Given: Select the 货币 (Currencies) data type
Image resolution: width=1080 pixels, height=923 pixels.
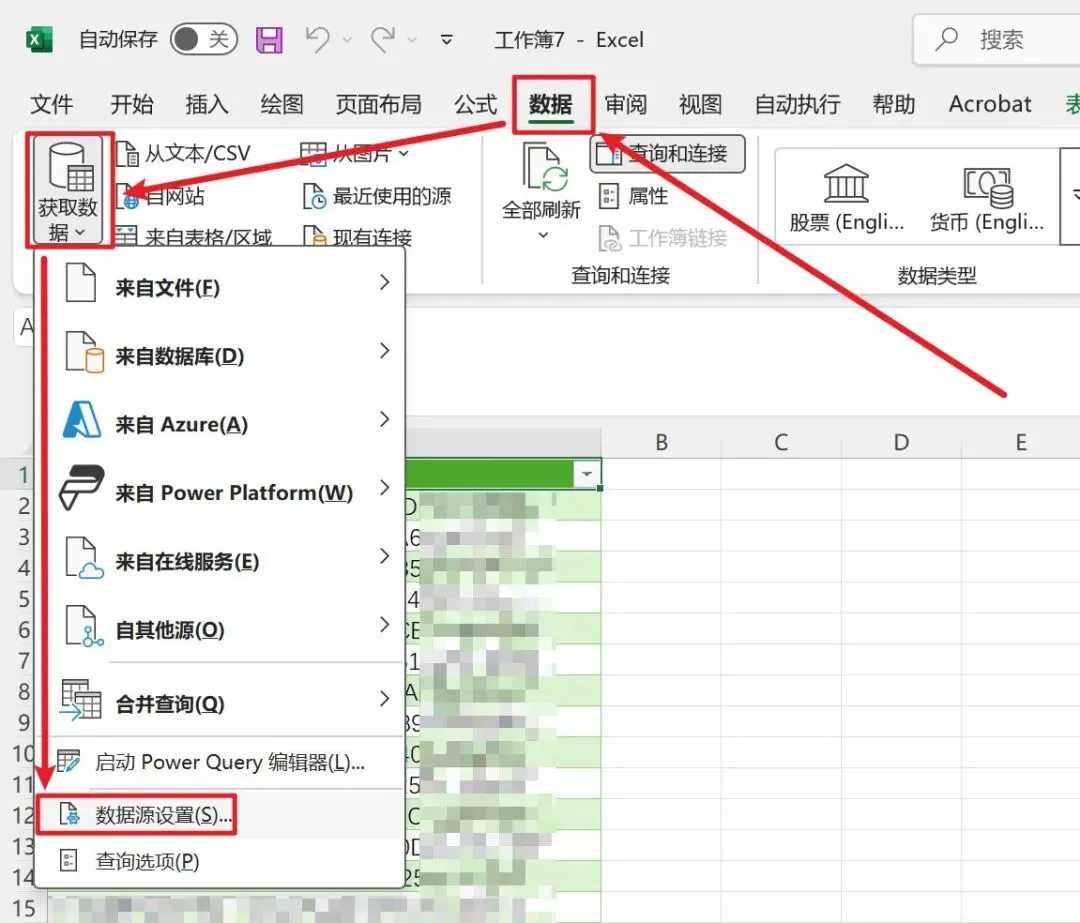Looking at the screenshot, I should pyautogui.click(x=986, y=198).
